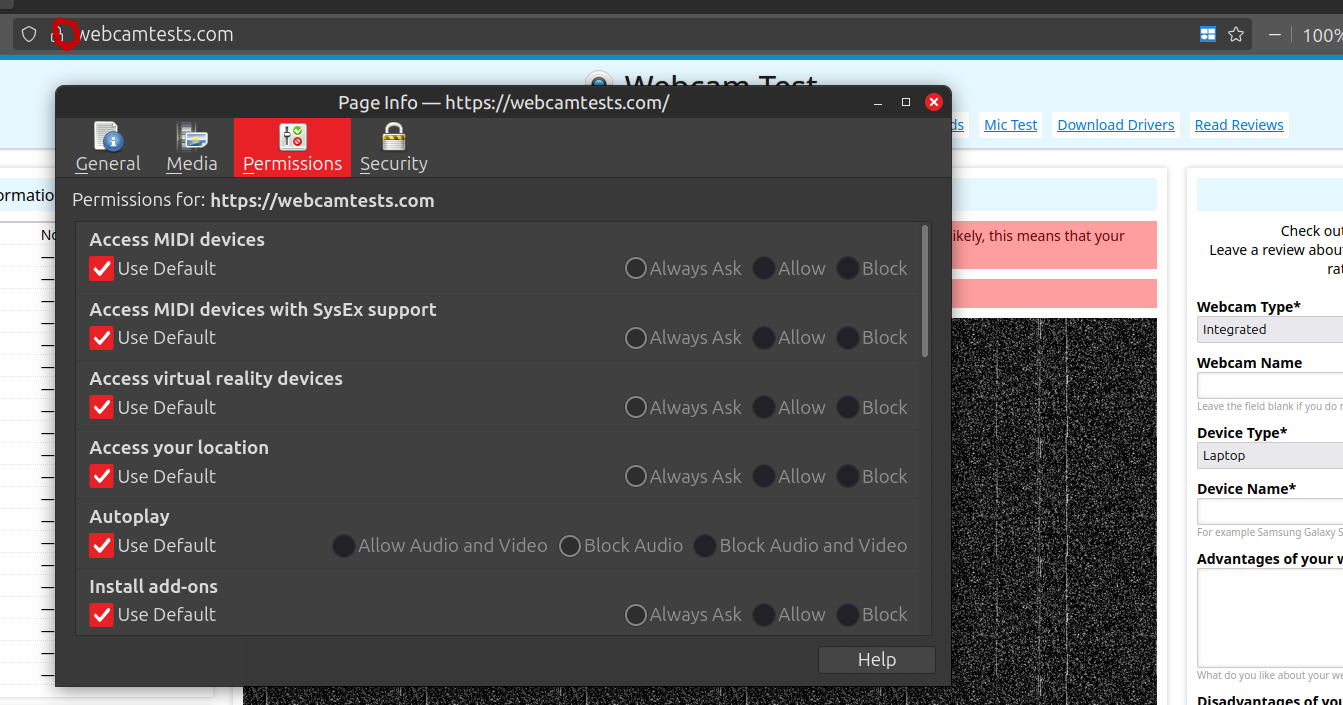The height and width of the screenshot is (705, 1343).
Task: Toggle Use Default for Access your location
Action: (x=101, y=476)
